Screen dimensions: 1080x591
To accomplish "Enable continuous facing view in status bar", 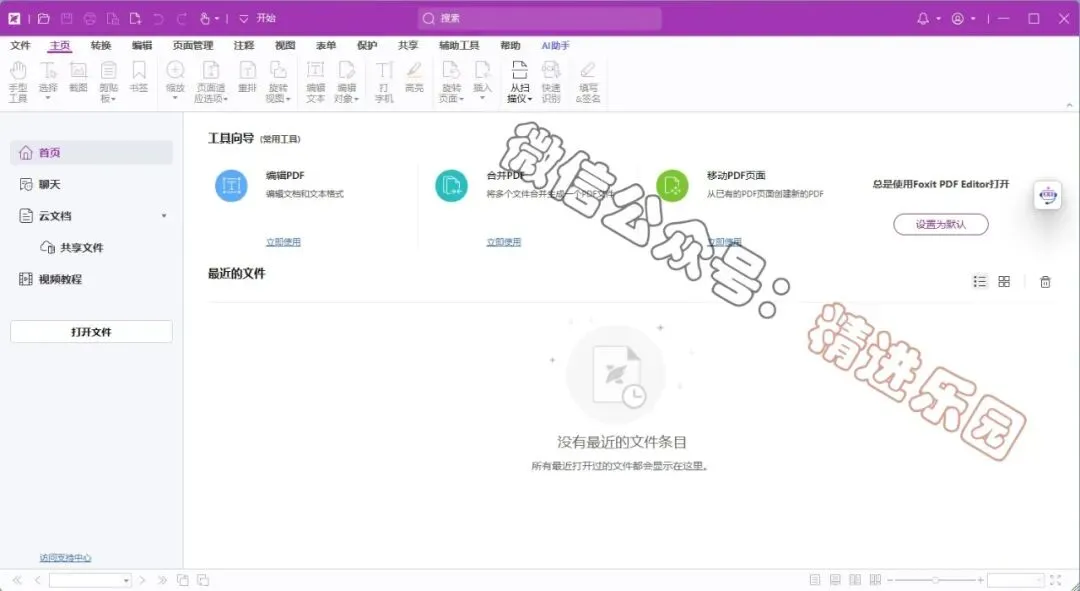I will [875, 580].
